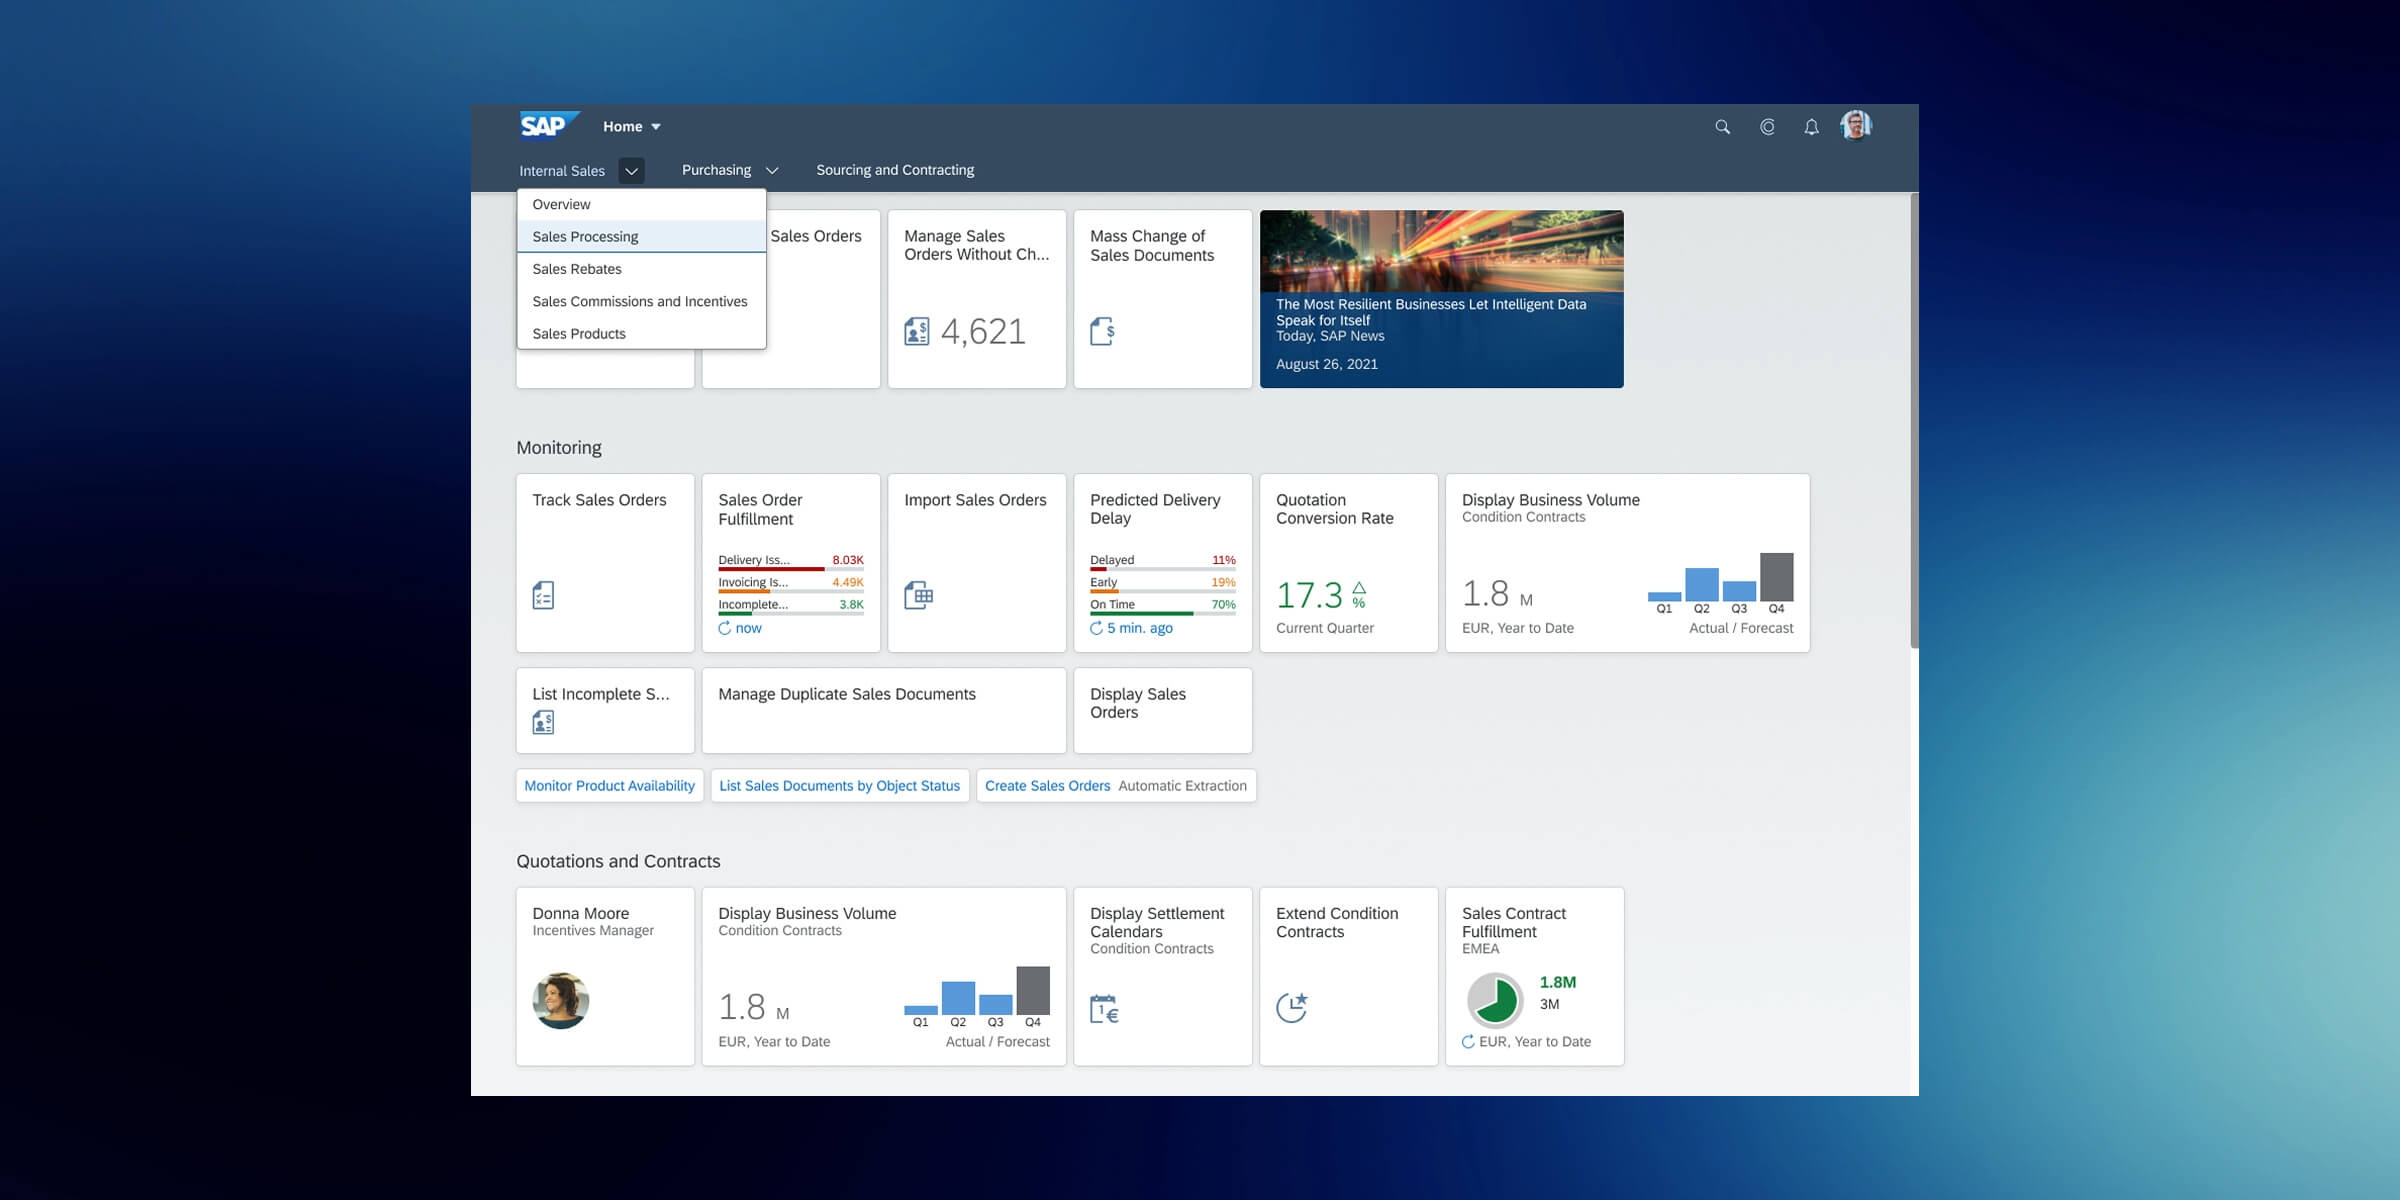
Task: Click the Extend Condition Contracts clock icon
Action: click(1293, 1006)
